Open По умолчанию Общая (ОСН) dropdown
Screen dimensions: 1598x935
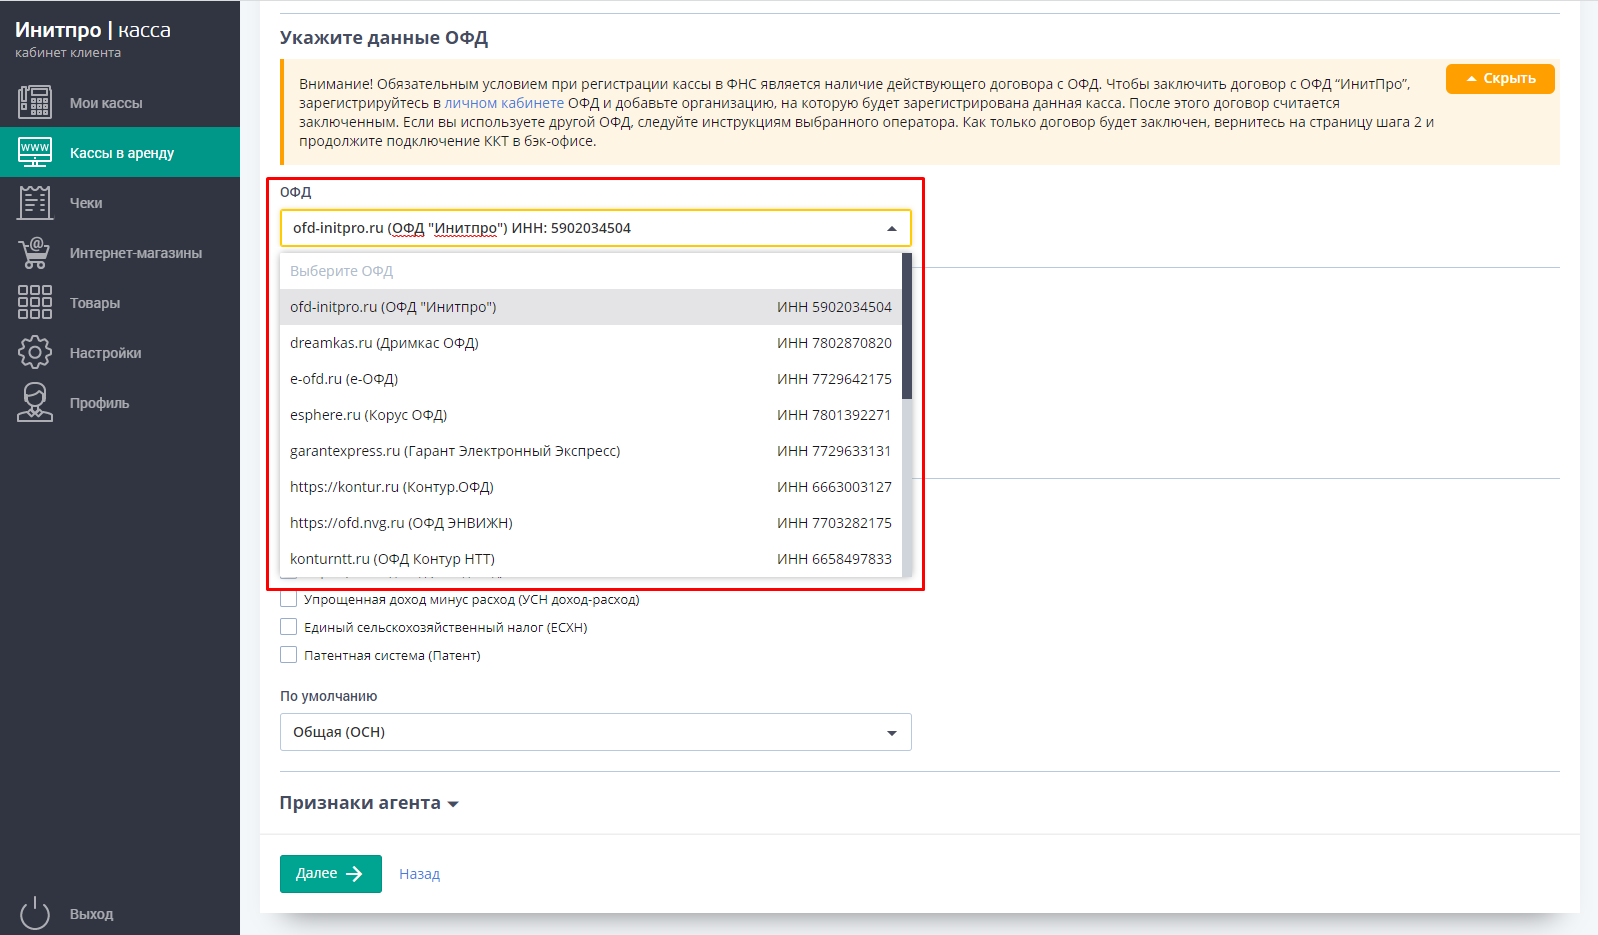pos(596,732)
